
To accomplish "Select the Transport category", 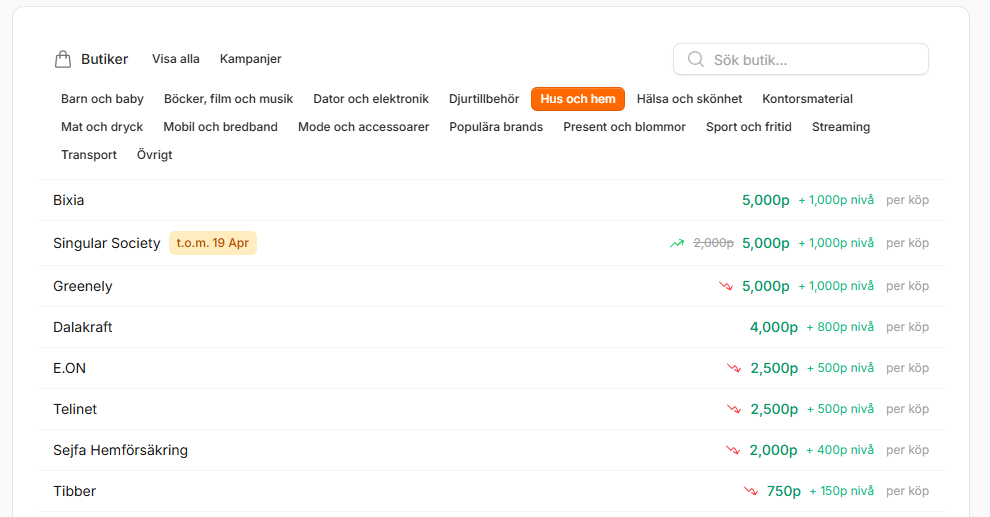I will [x=89, y=155].
